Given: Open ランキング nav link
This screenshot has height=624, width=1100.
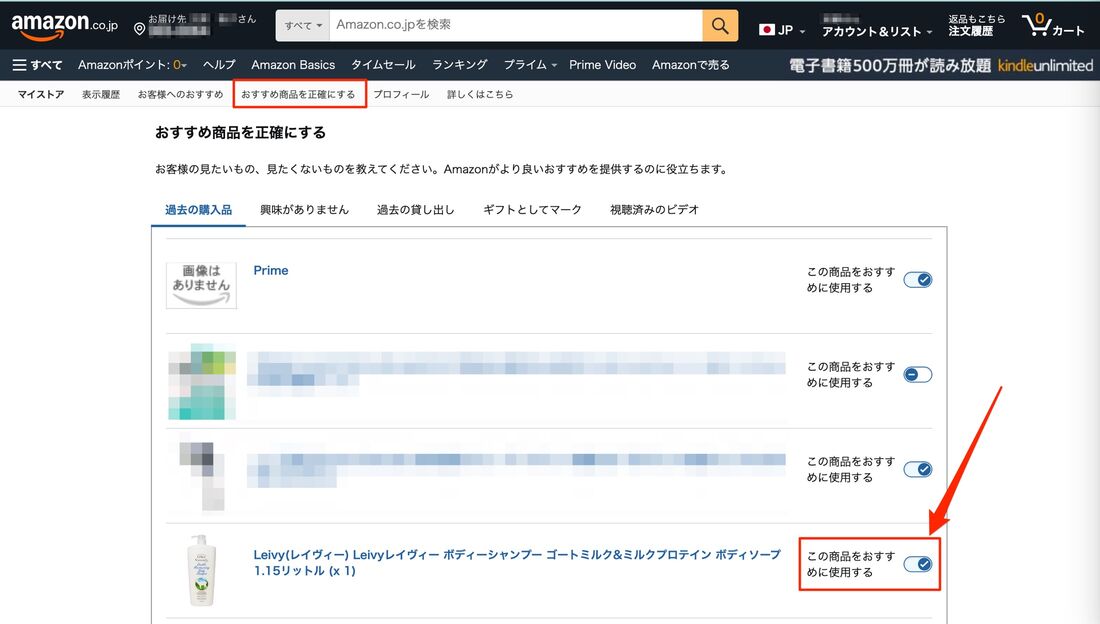Looking at the screenshot, I should [460, 65].
